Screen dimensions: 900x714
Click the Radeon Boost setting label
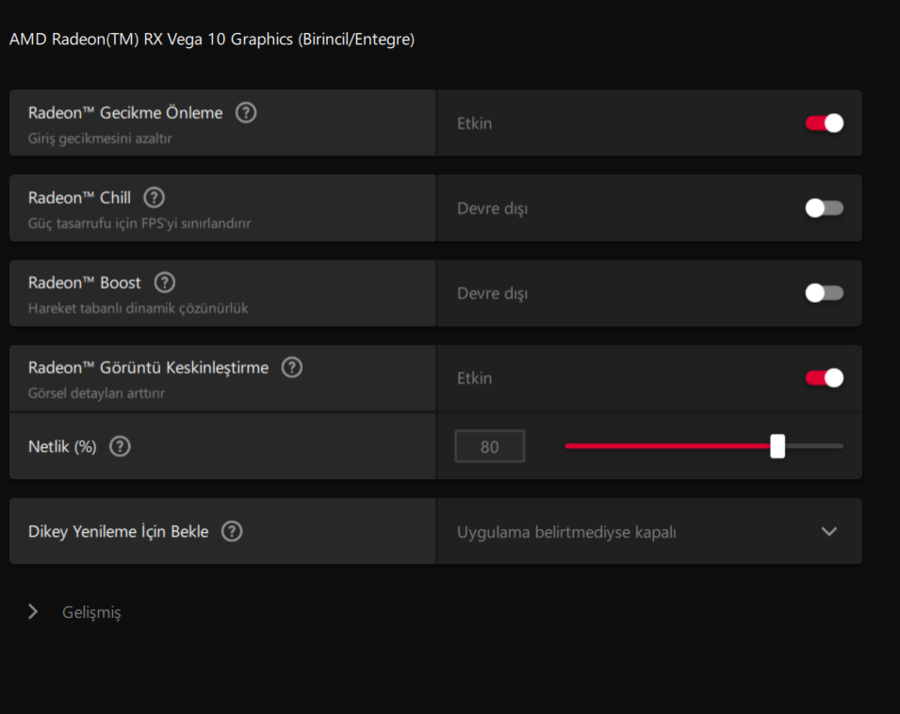[84, 282]
